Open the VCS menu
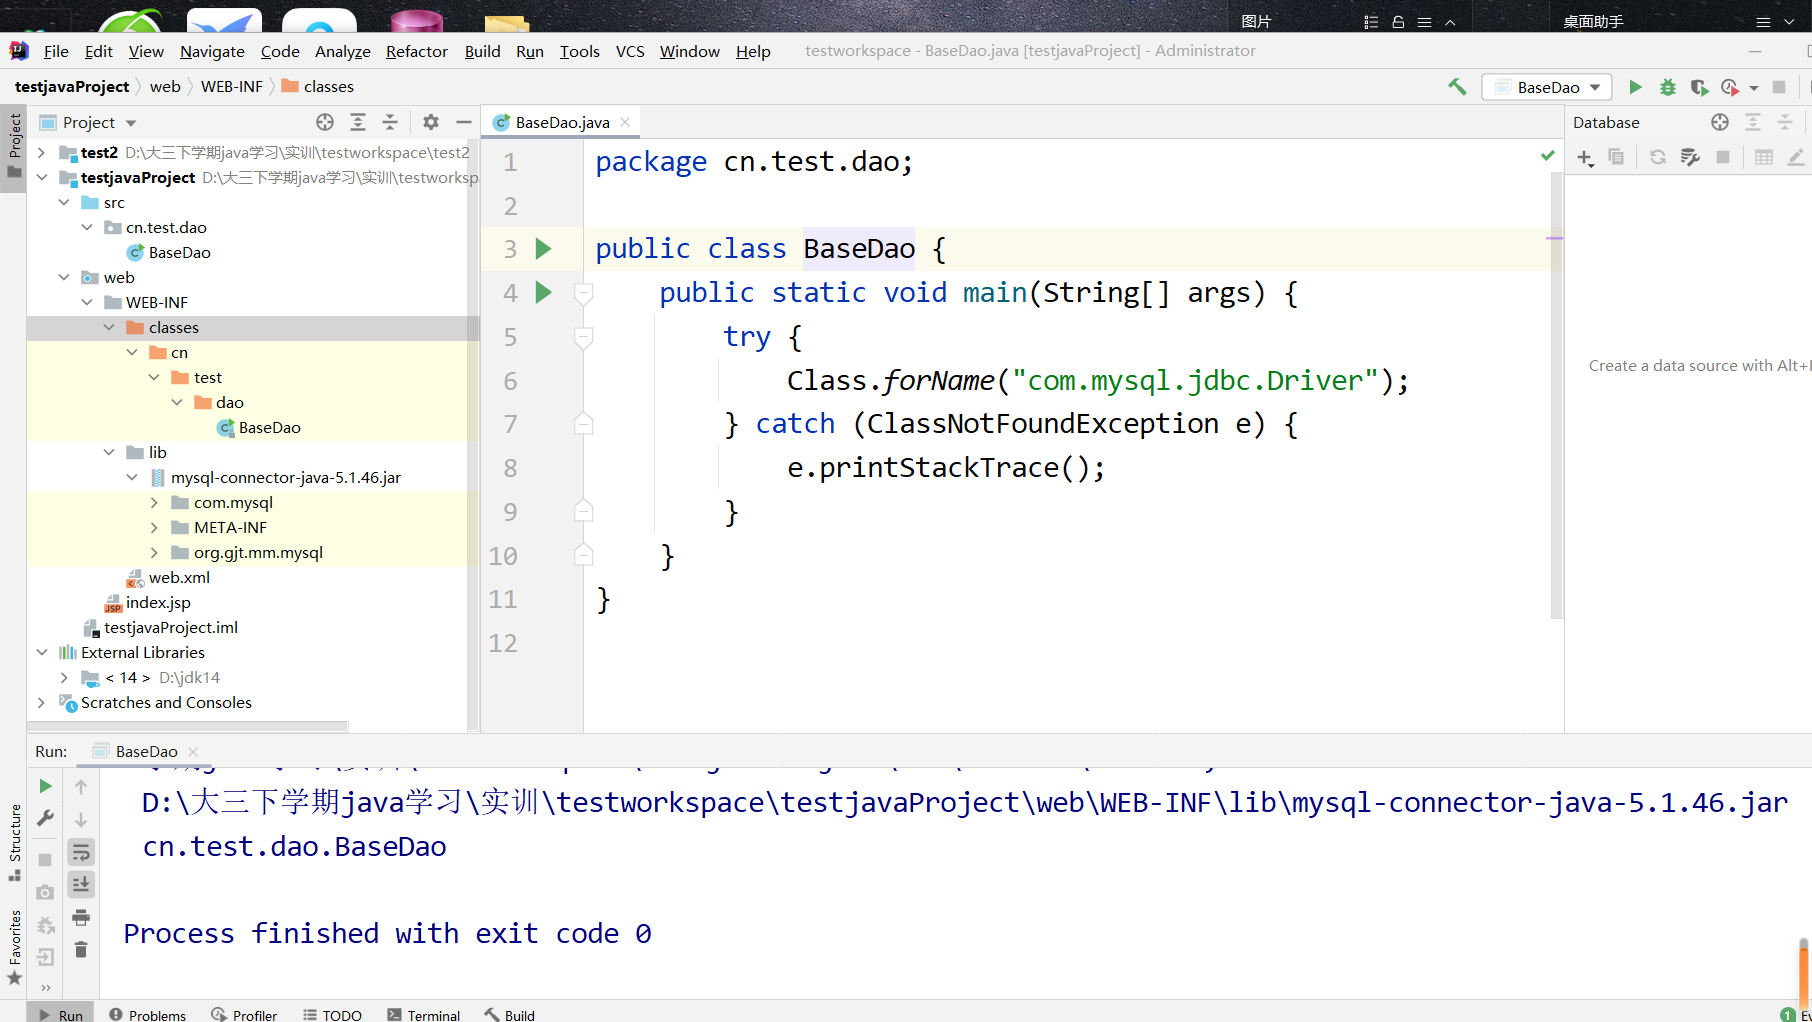The width and height of the screenshot is (1812, 1022). click(x=630, y=51)
